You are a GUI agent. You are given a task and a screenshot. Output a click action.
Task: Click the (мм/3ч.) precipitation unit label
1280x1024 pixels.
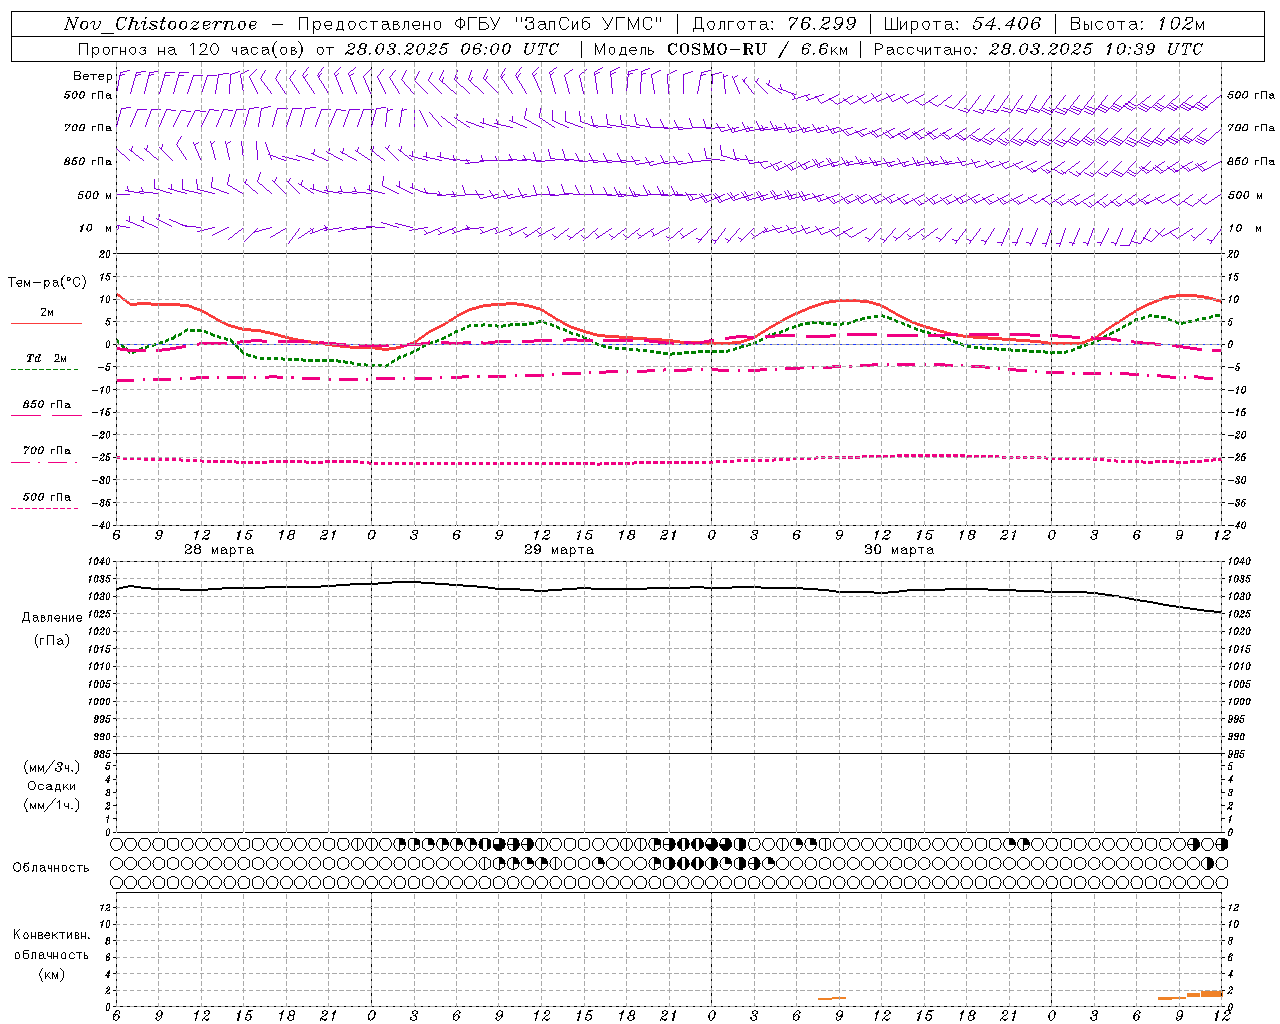point(52,767)
